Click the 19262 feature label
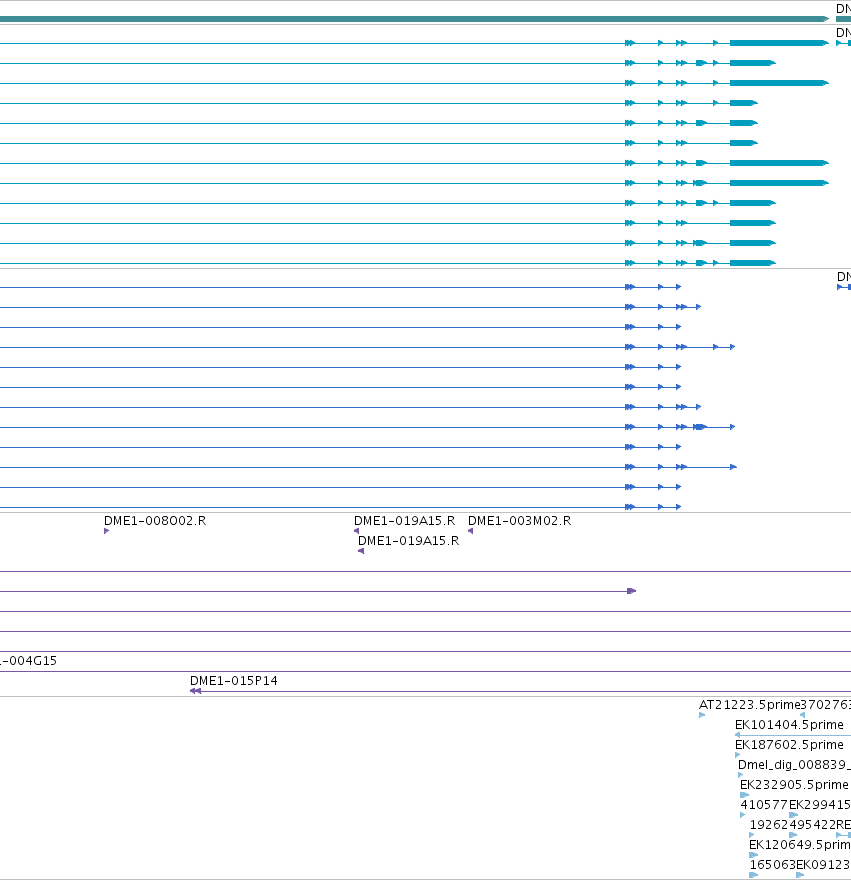Viewport: 851px width, 880px height. (769, 825)
